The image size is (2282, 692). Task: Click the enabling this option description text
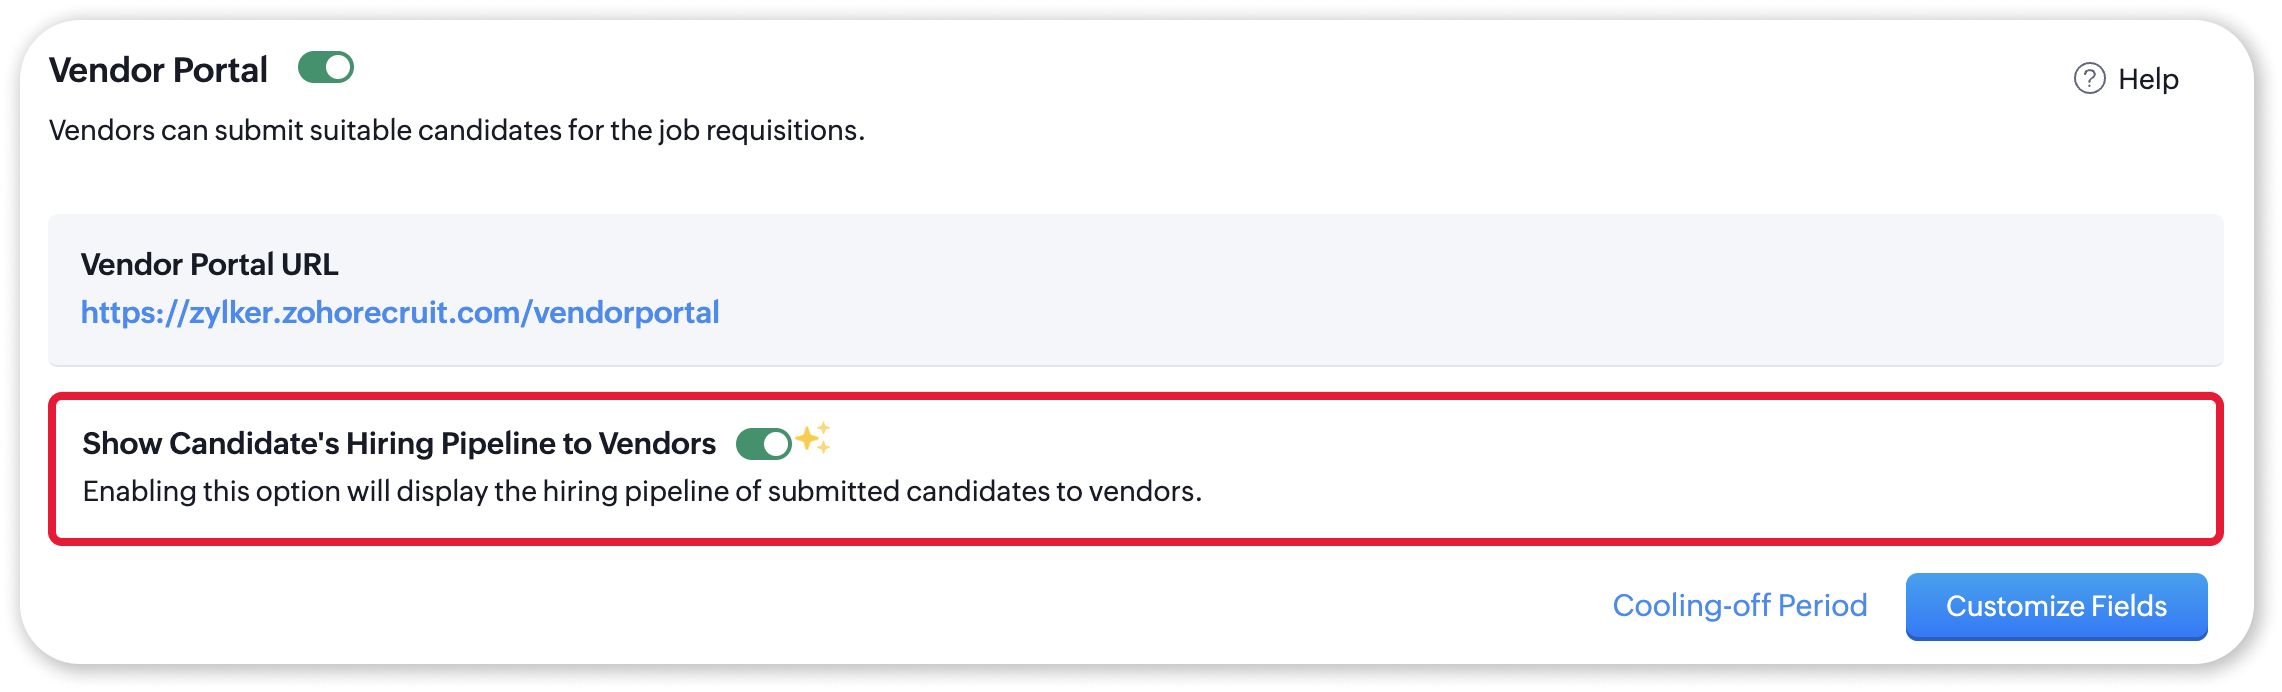pyautogui.click(x=642, y=491)
